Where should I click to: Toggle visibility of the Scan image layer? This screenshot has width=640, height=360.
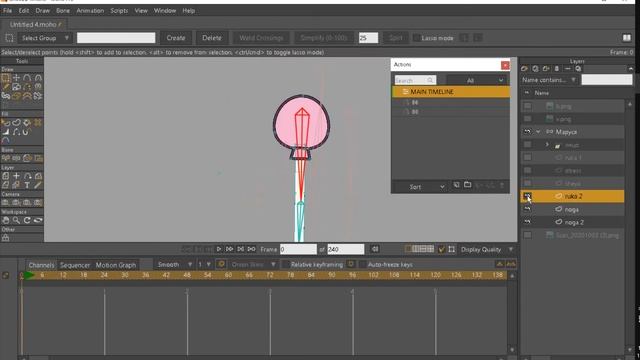click(527, 235)
